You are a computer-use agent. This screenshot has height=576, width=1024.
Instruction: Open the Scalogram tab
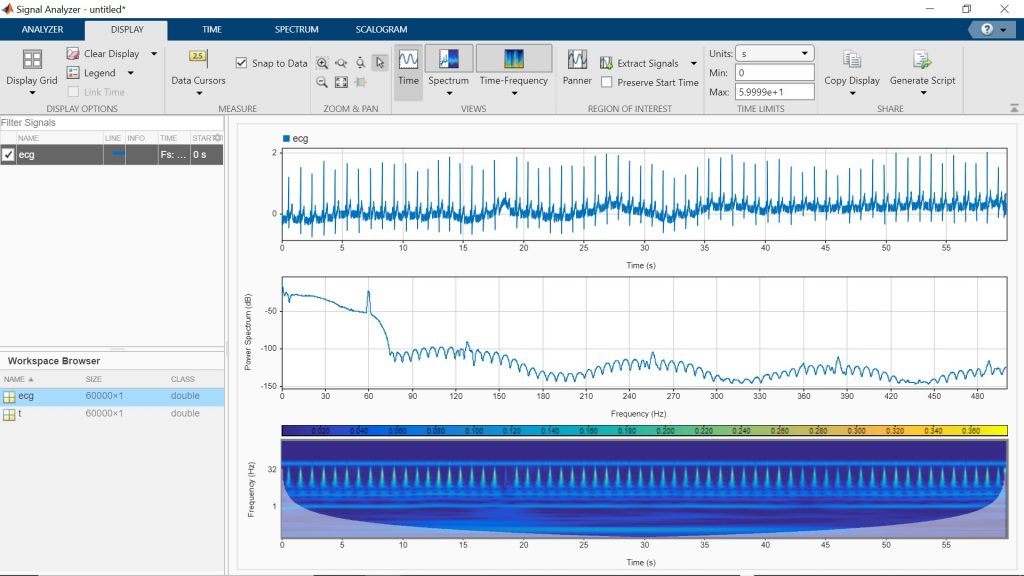point(381,30)
